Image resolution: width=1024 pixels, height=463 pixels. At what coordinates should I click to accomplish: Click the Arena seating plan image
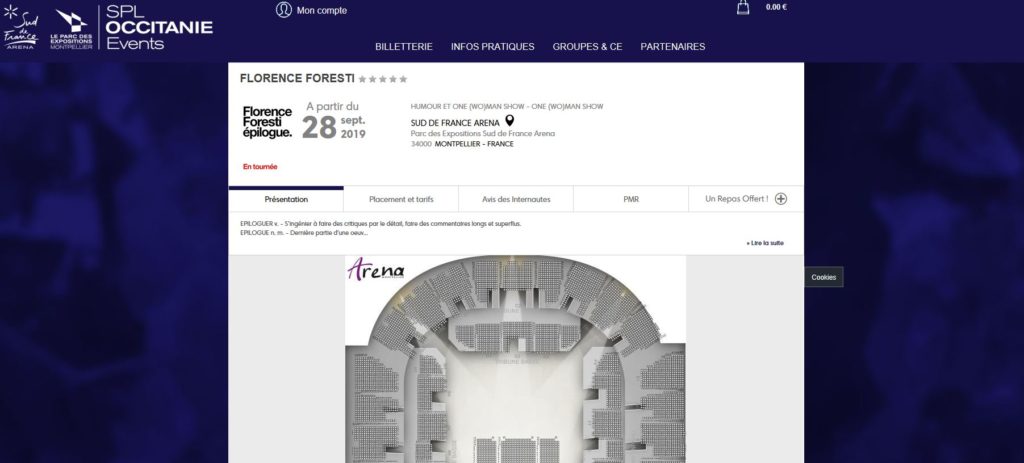[515, 359]
